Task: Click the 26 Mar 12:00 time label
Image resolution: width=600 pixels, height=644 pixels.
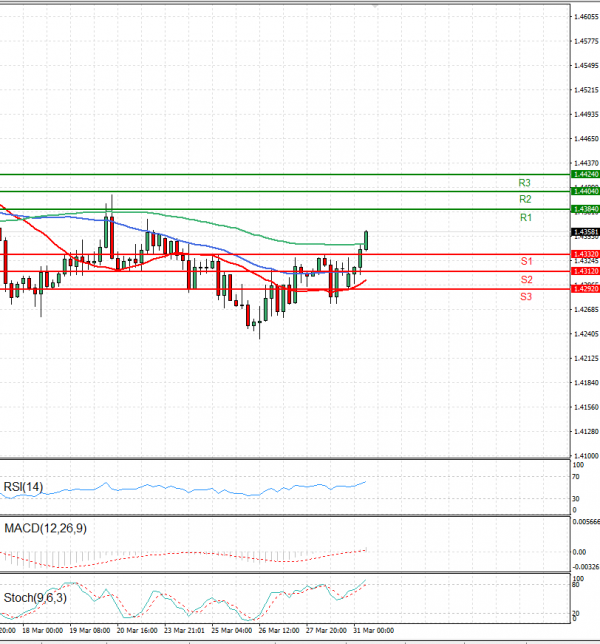Action: click(279, 630)
